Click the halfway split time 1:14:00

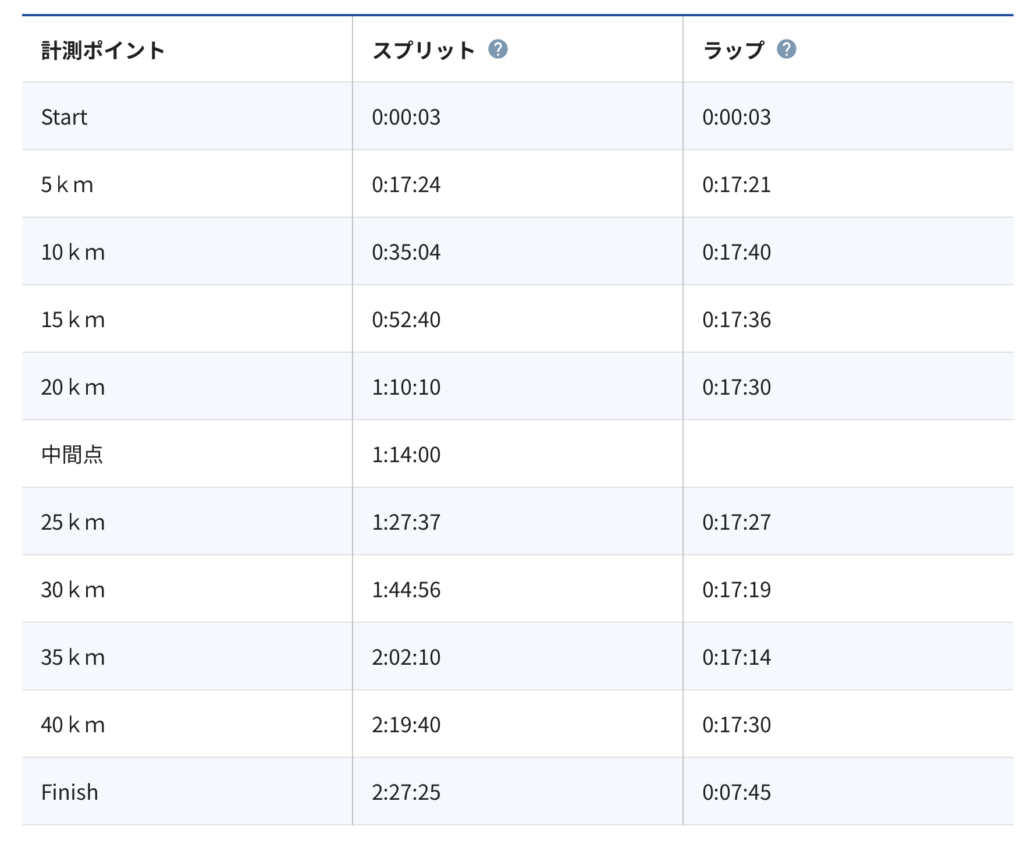click(406, 455)
